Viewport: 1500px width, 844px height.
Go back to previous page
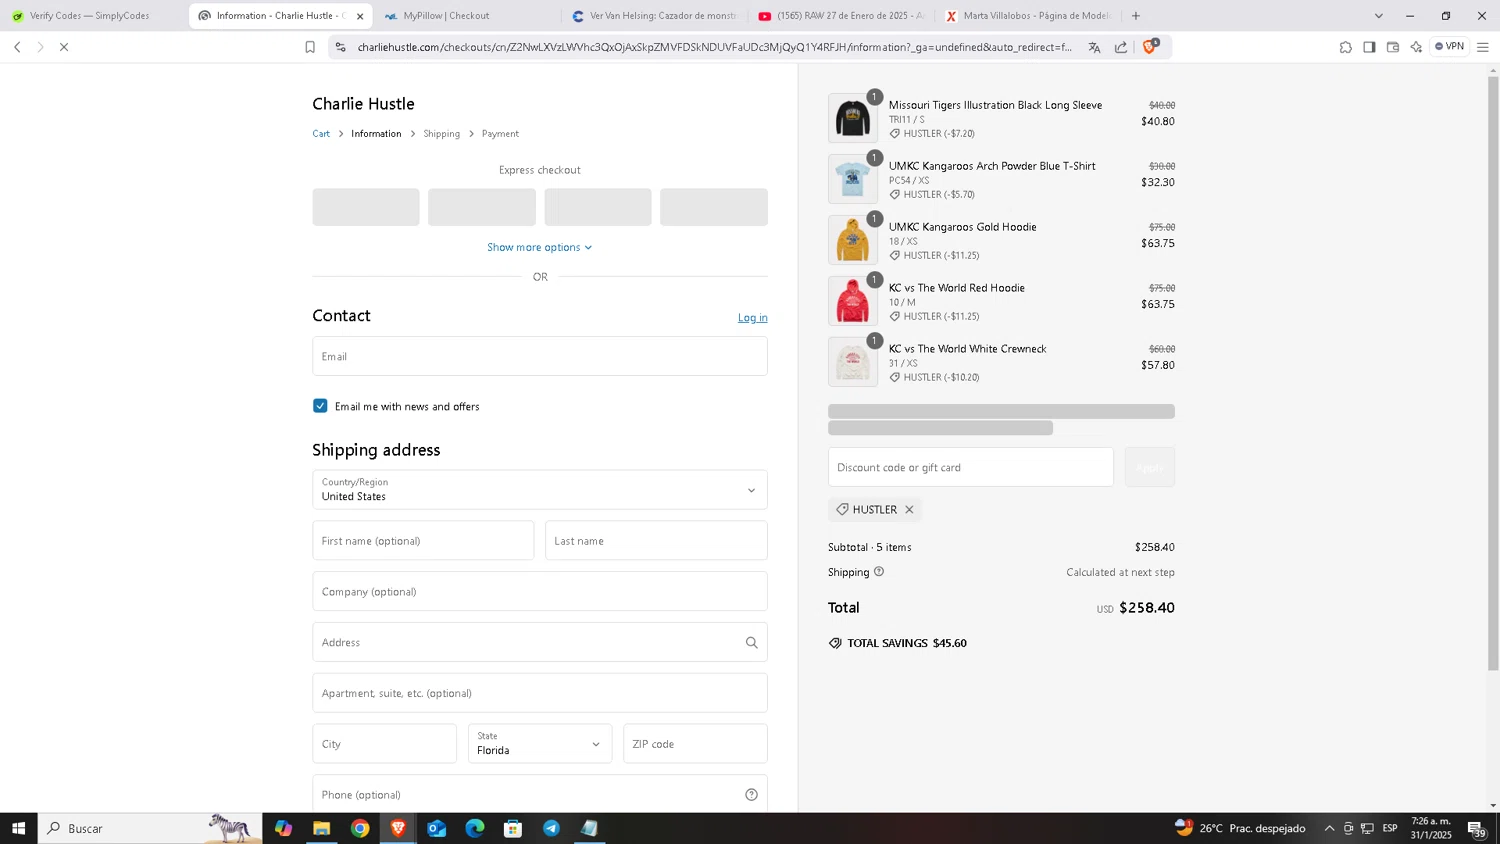pos(17,47)
